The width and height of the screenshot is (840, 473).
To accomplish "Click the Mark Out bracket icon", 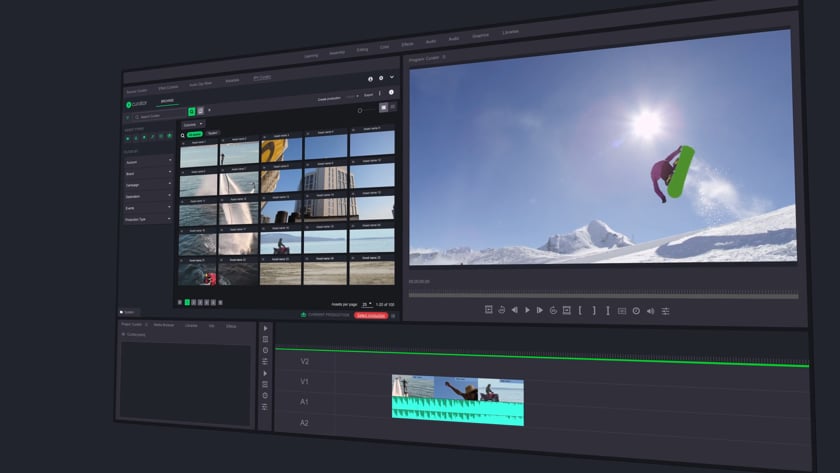I will click(594, 310).
